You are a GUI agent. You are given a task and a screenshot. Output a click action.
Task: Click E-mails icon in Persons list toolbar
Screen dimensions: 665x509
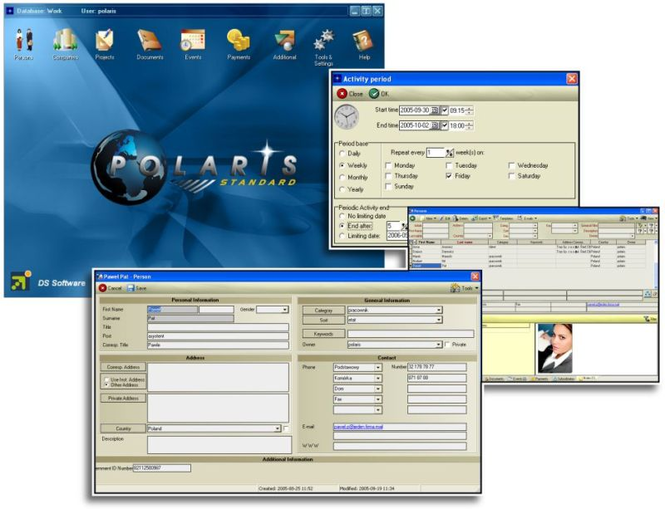click(520, 218)
